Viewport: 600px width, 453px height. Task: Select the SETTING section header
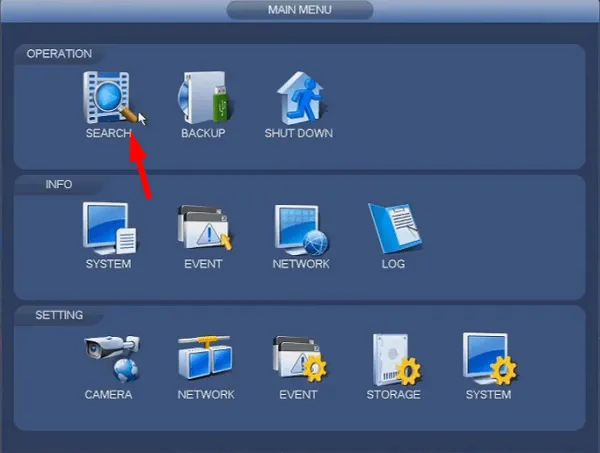tap(59, 315)
